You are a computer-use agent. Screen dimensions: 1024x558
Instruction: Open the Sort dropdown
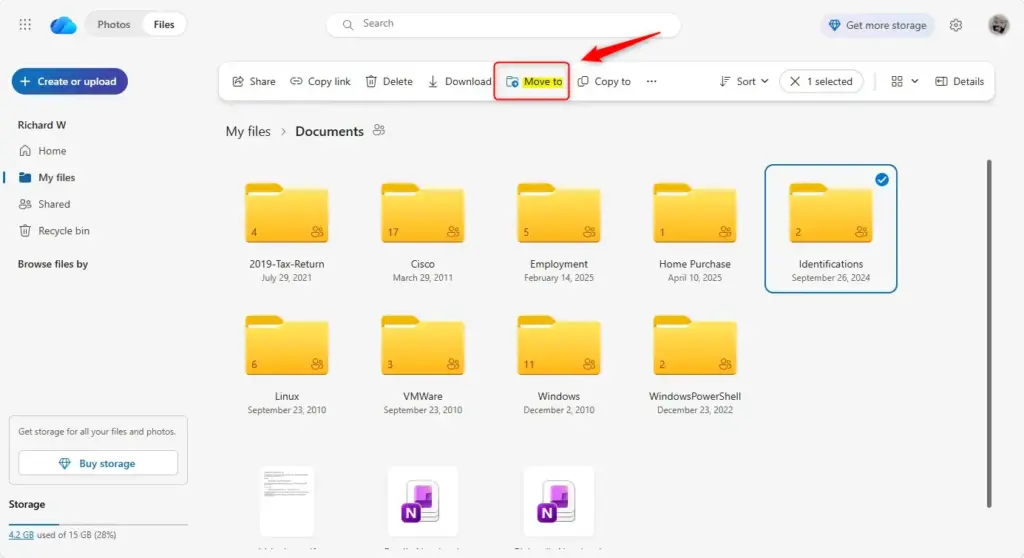(744, 81)
